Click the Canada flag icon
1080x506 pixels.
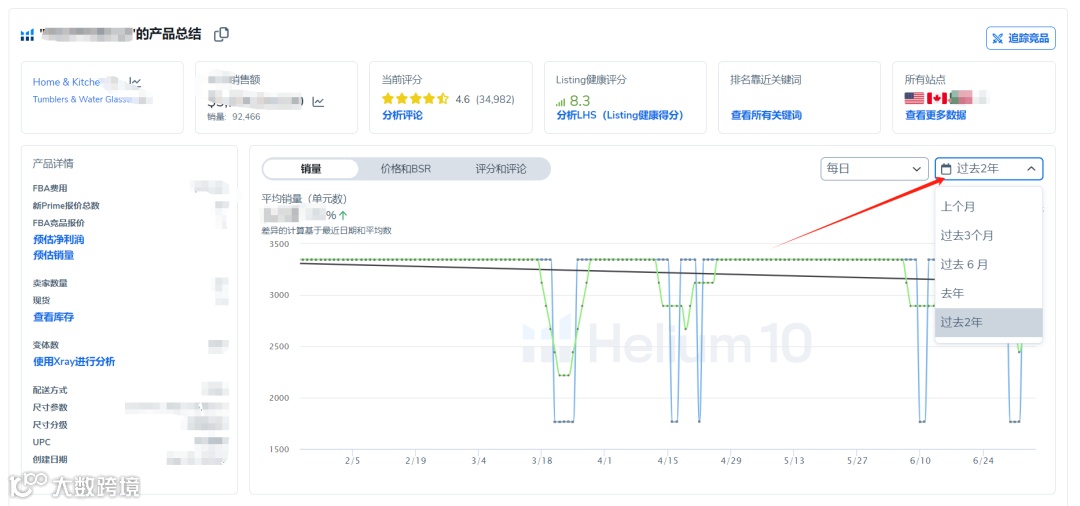[937, 98]
